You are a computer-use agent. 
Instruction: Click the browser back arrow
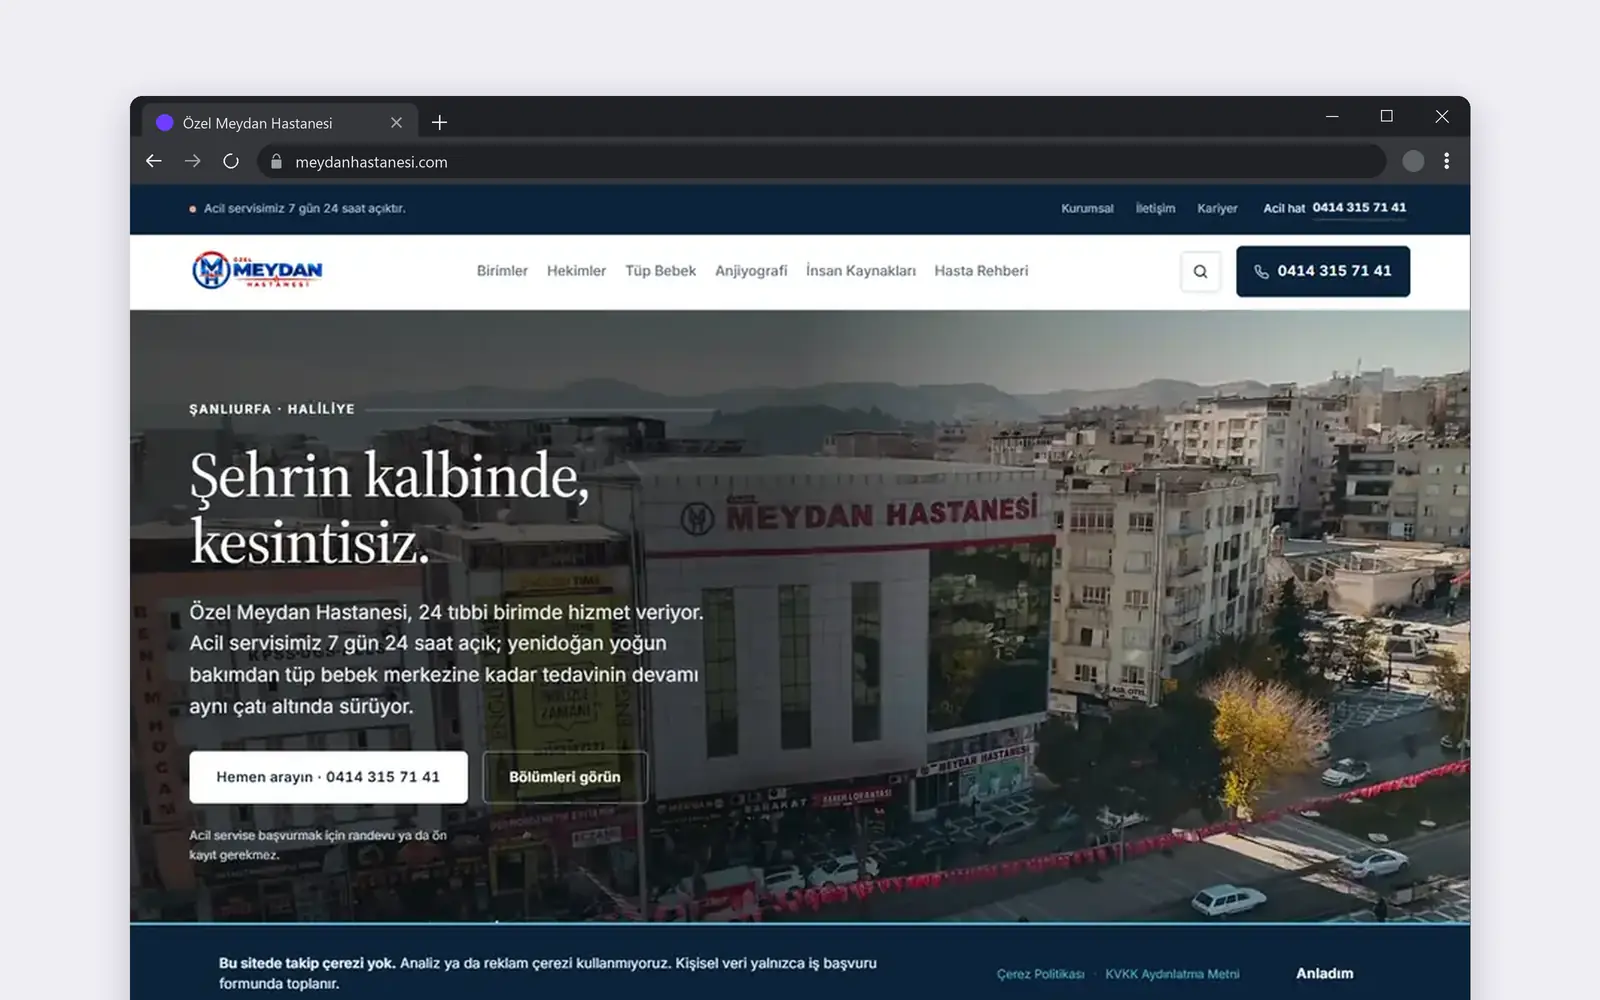click(x=154, y=161)
